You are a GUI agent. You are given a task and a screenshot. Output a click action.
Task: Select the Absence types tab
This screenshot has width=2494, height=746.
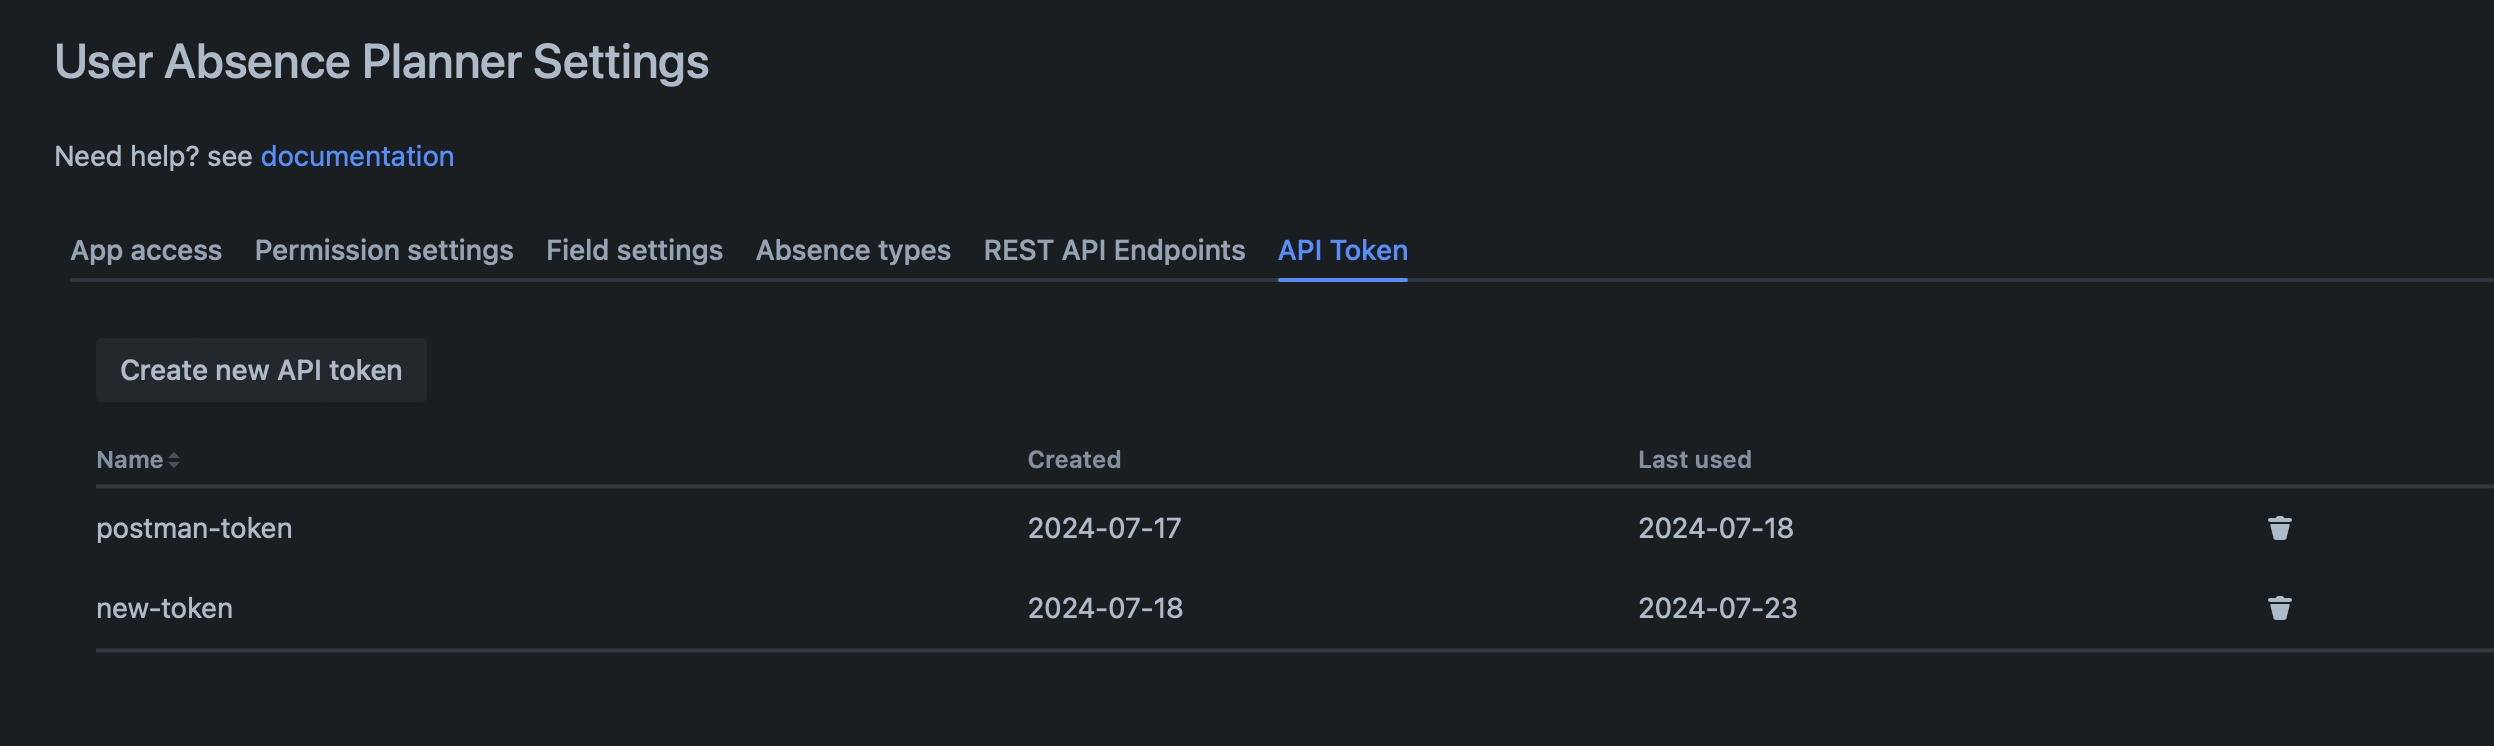click(x=853, y=250)
